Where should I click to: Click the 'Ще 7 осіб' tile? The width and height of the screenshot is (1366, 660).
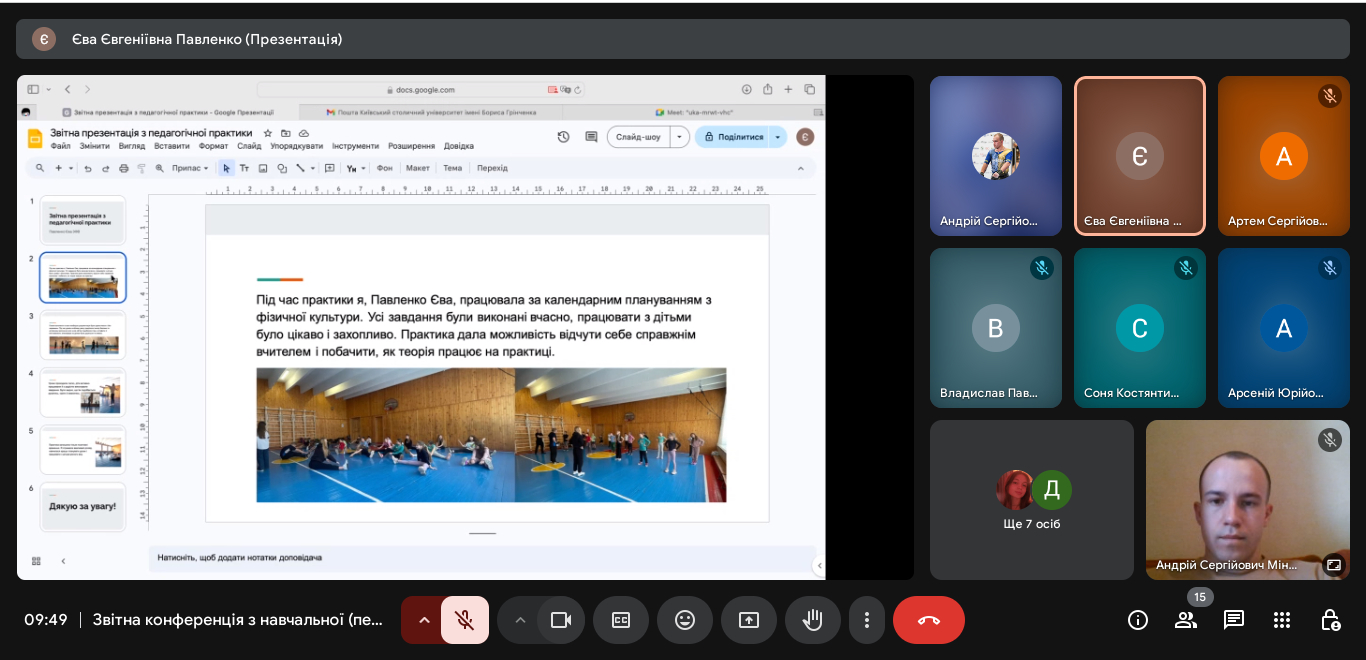tap(1032, 500)
